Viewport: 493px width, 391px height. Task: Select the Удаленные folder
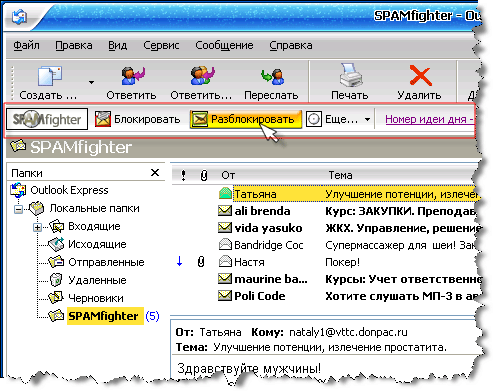(97, 280)
